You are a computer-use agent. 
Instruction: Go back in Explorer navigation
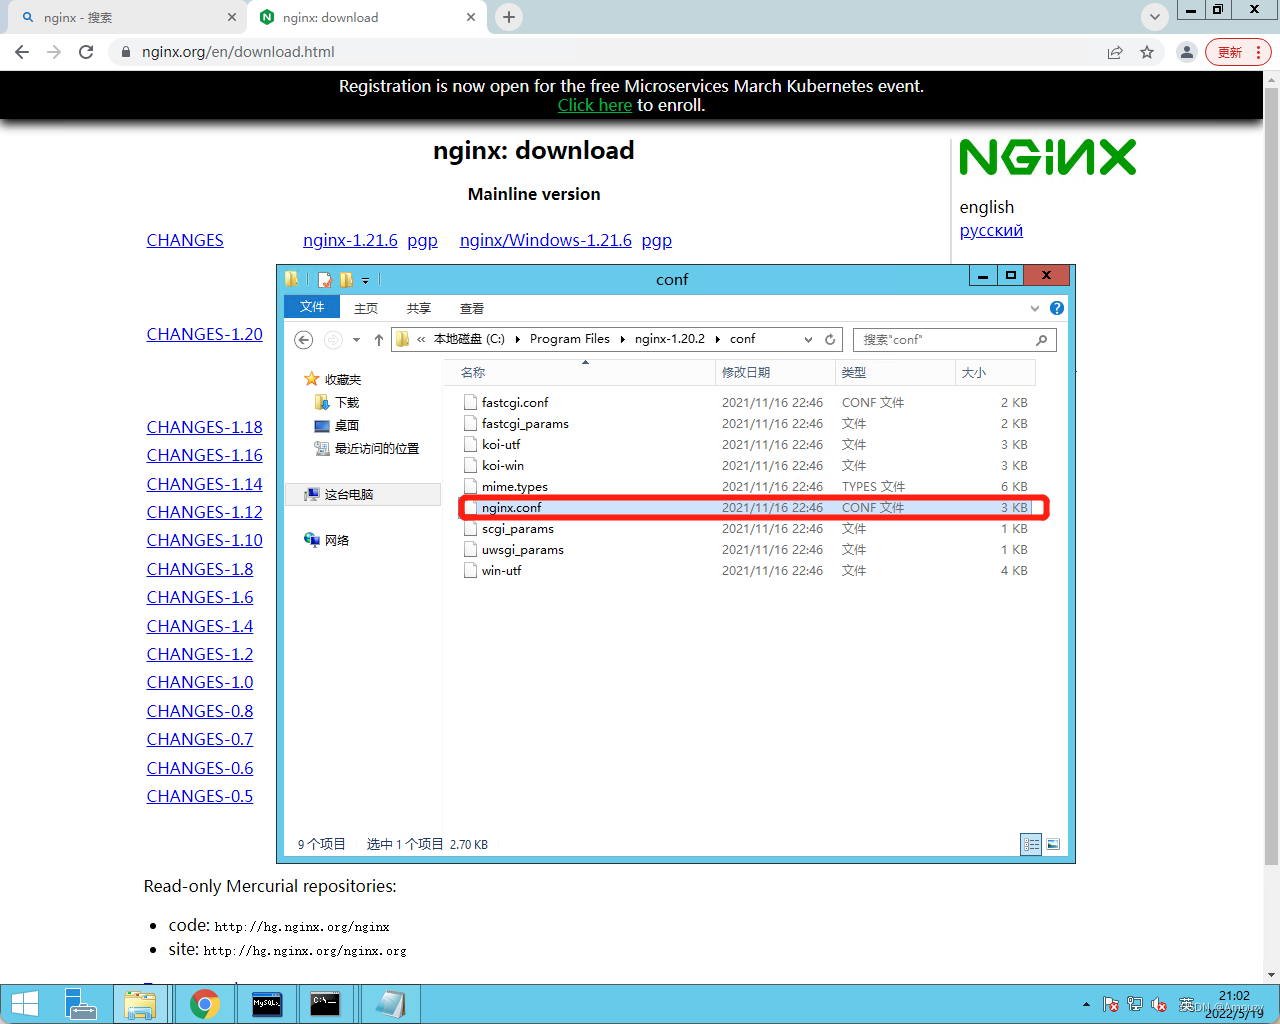point(304,340)
